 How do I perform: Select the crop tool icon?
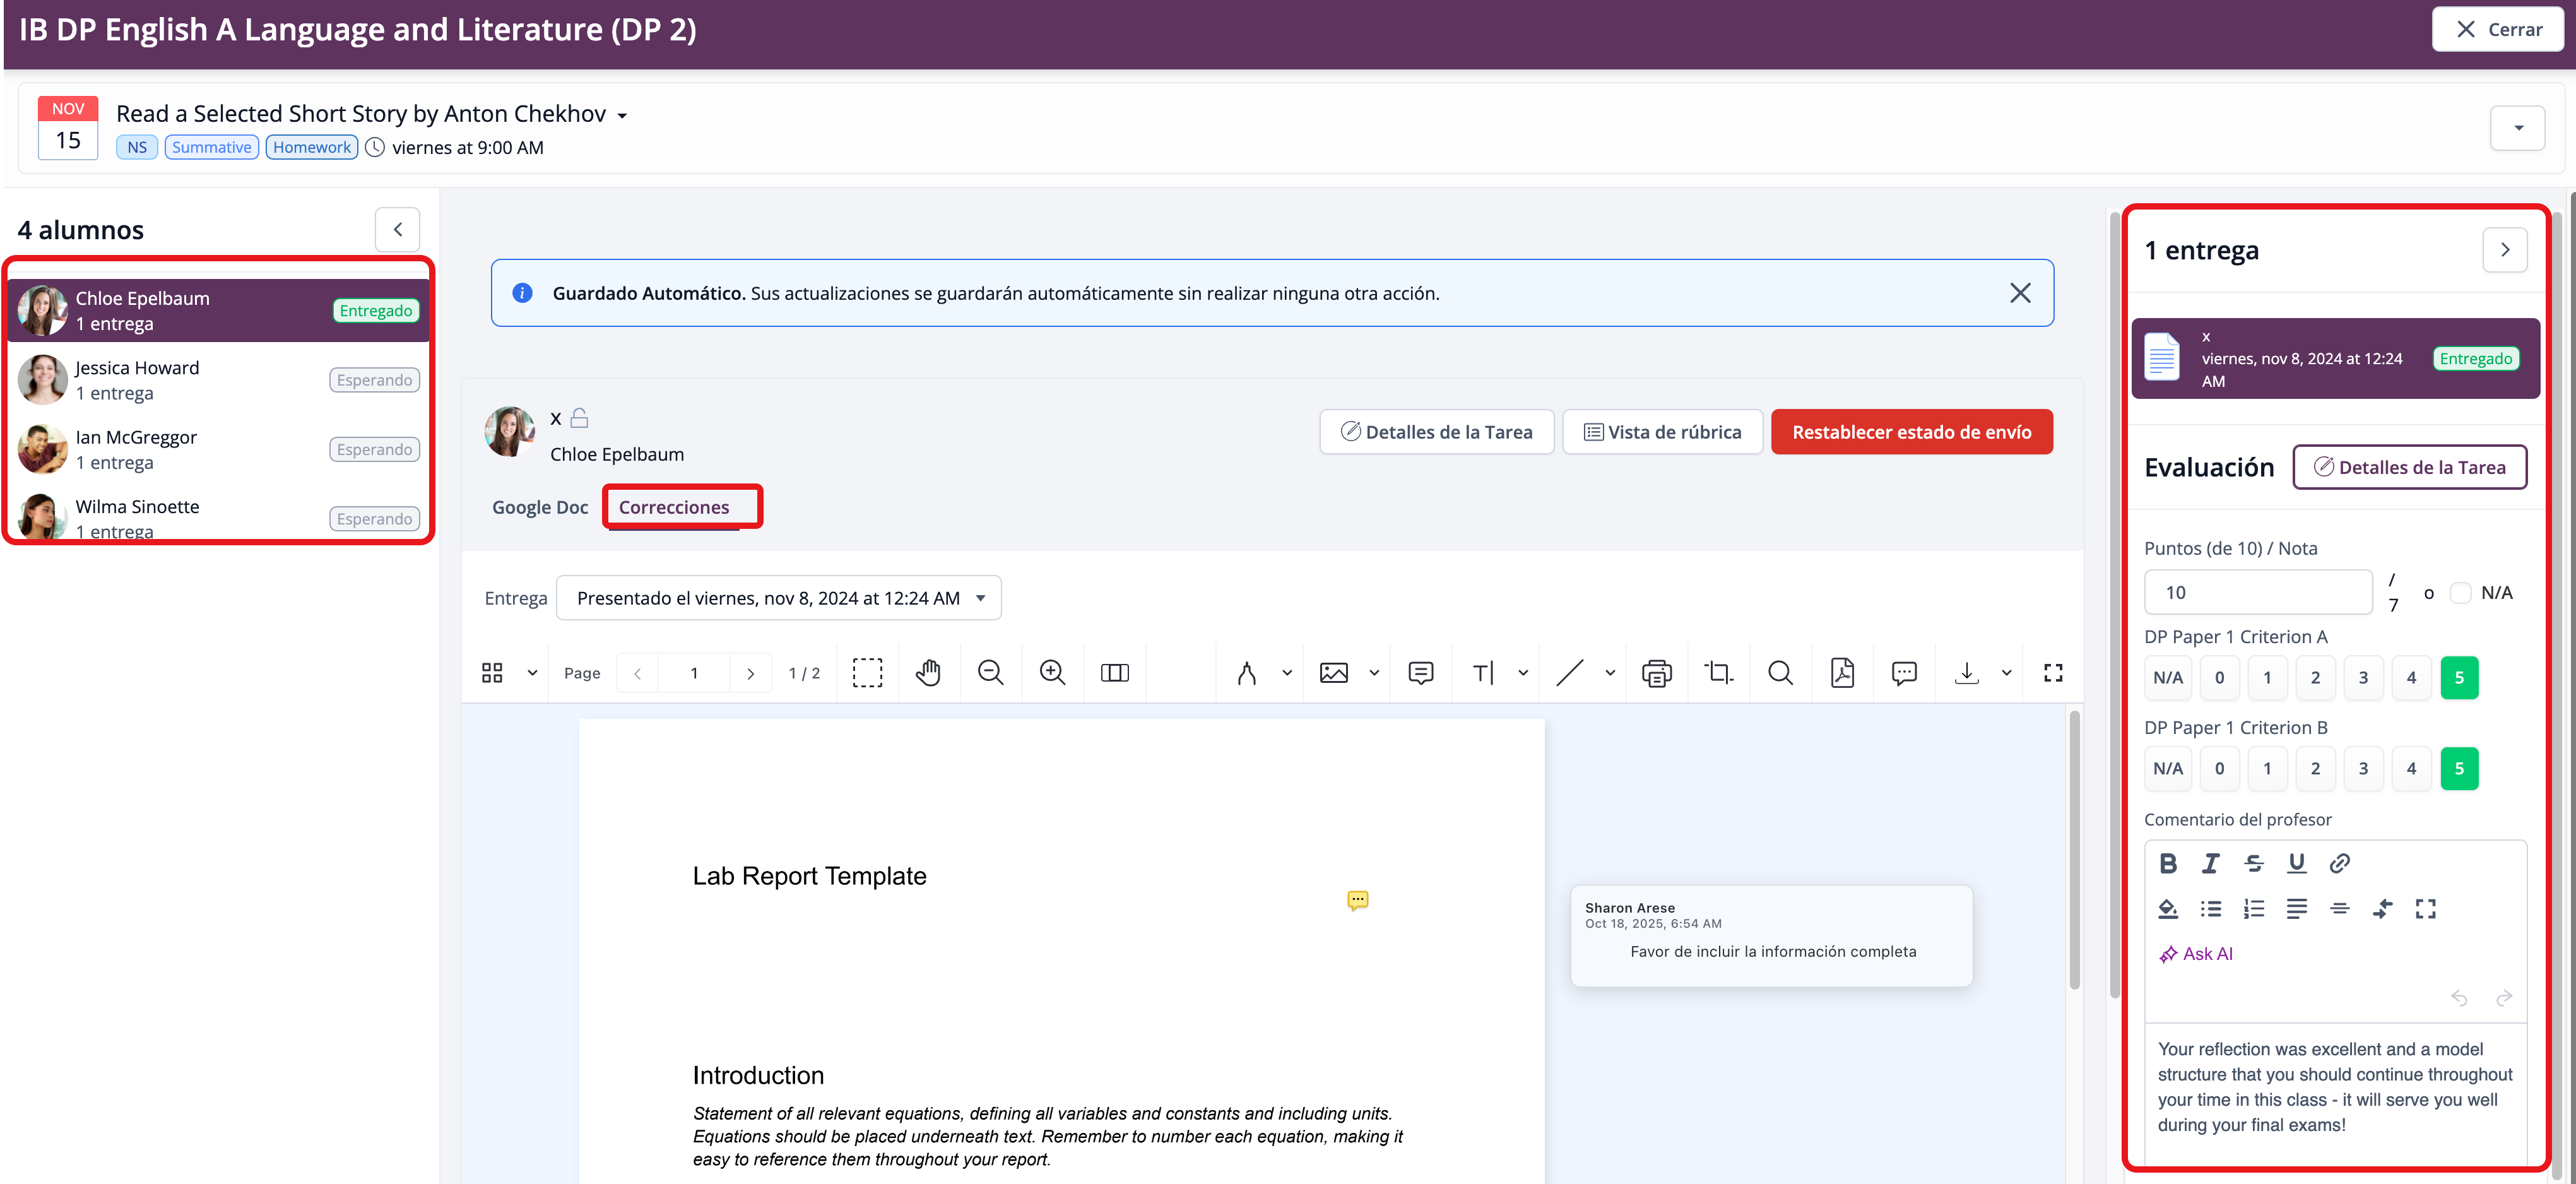pos(1718,673)
